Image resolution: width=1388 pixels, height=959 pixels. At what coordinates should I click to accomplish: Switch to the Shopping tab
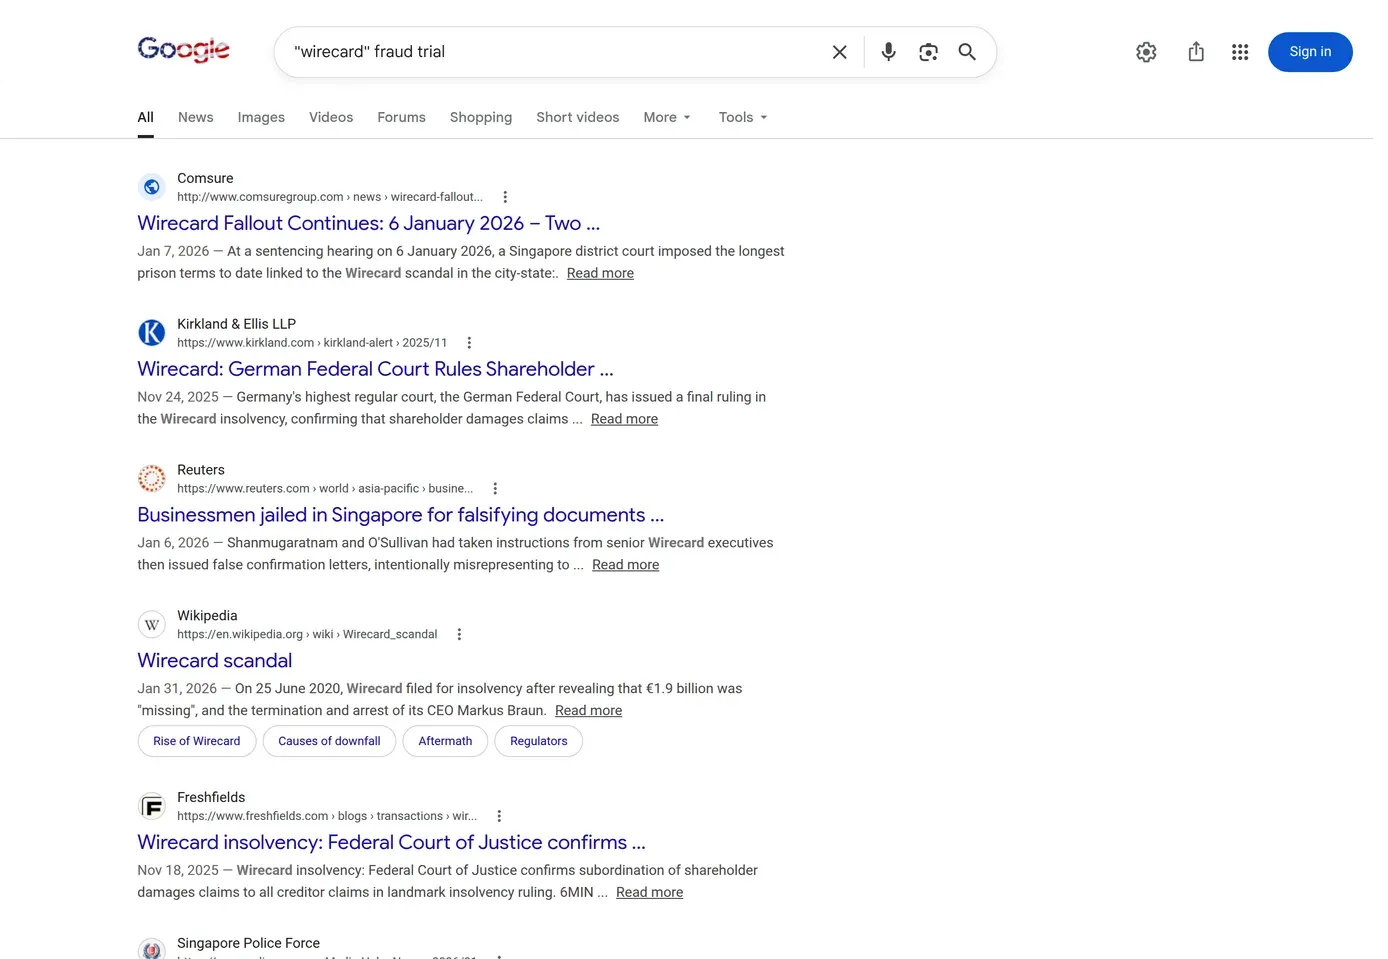[481, 117]
